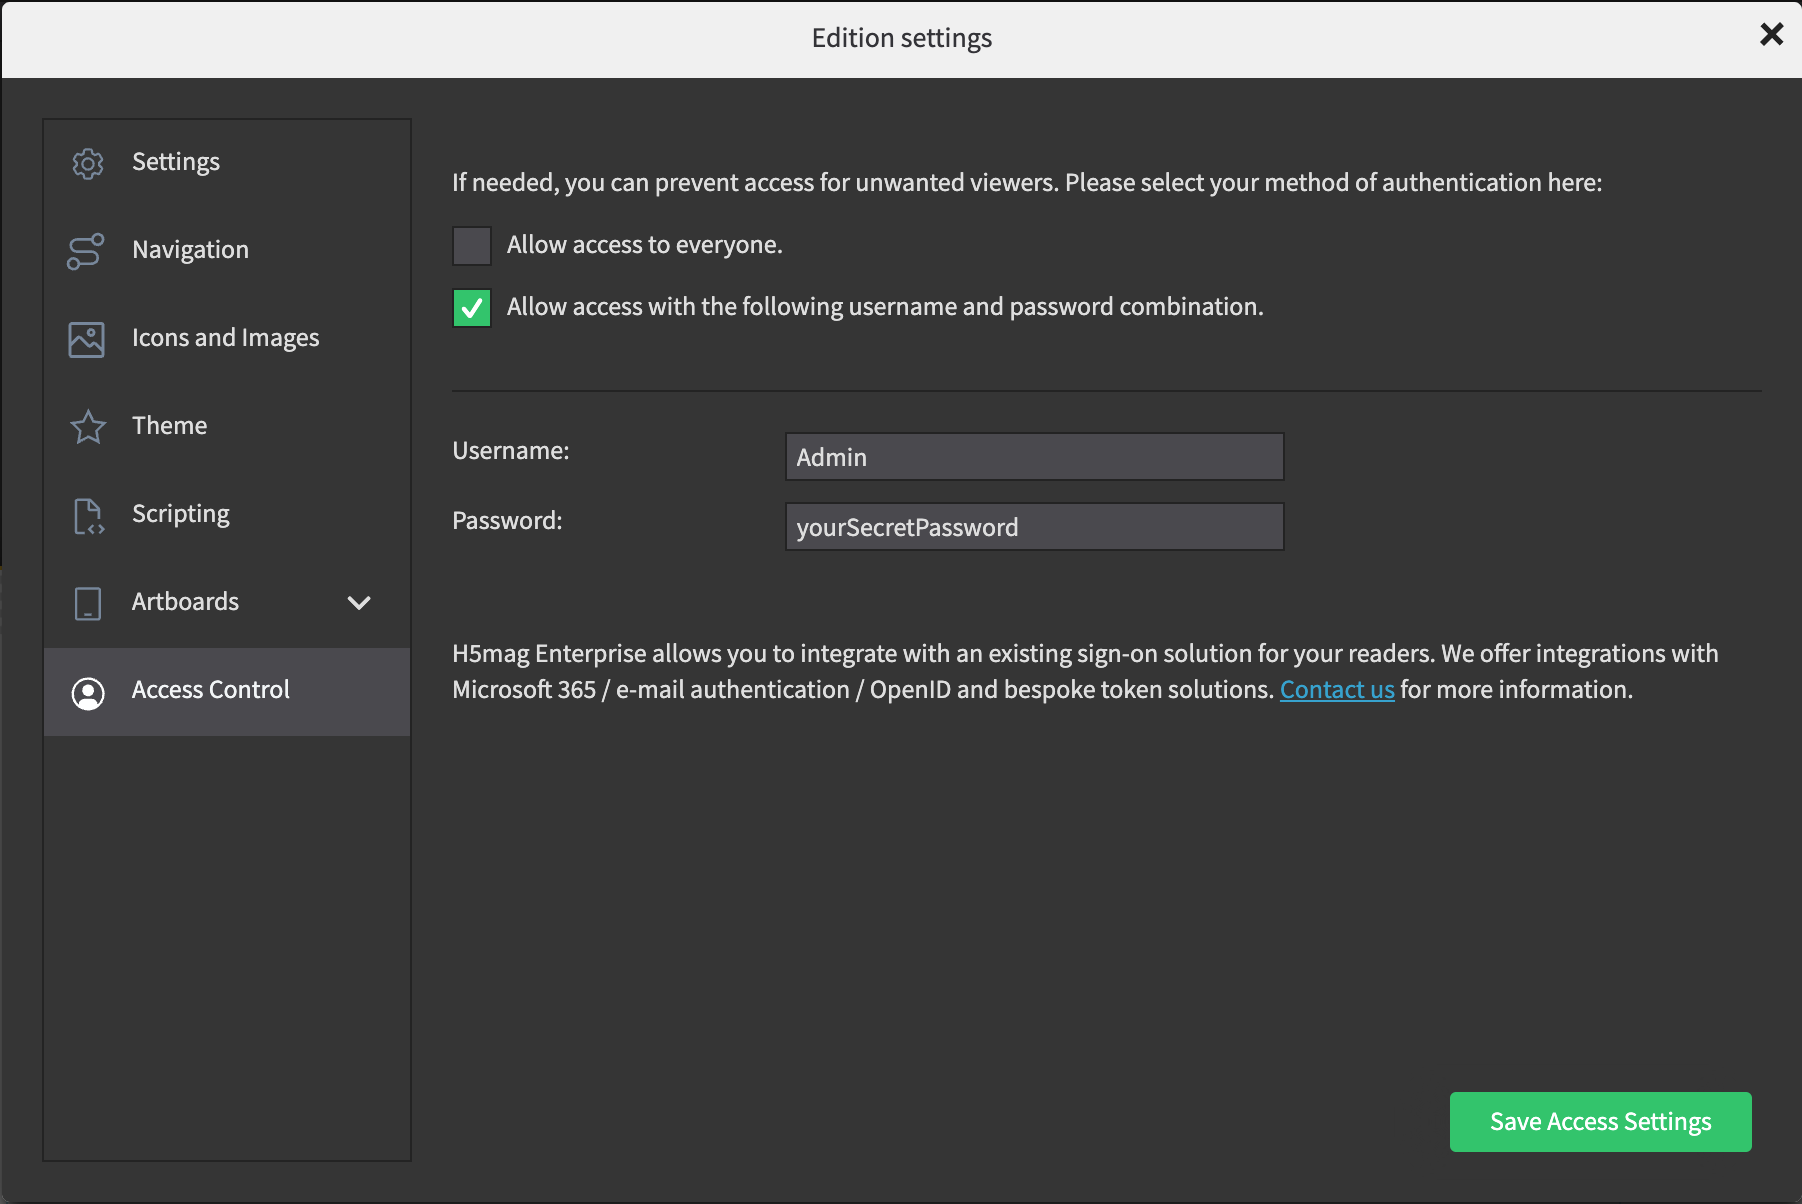Uncheck the username and password access checkbox
The image size is (1802, 1204).
472,308
